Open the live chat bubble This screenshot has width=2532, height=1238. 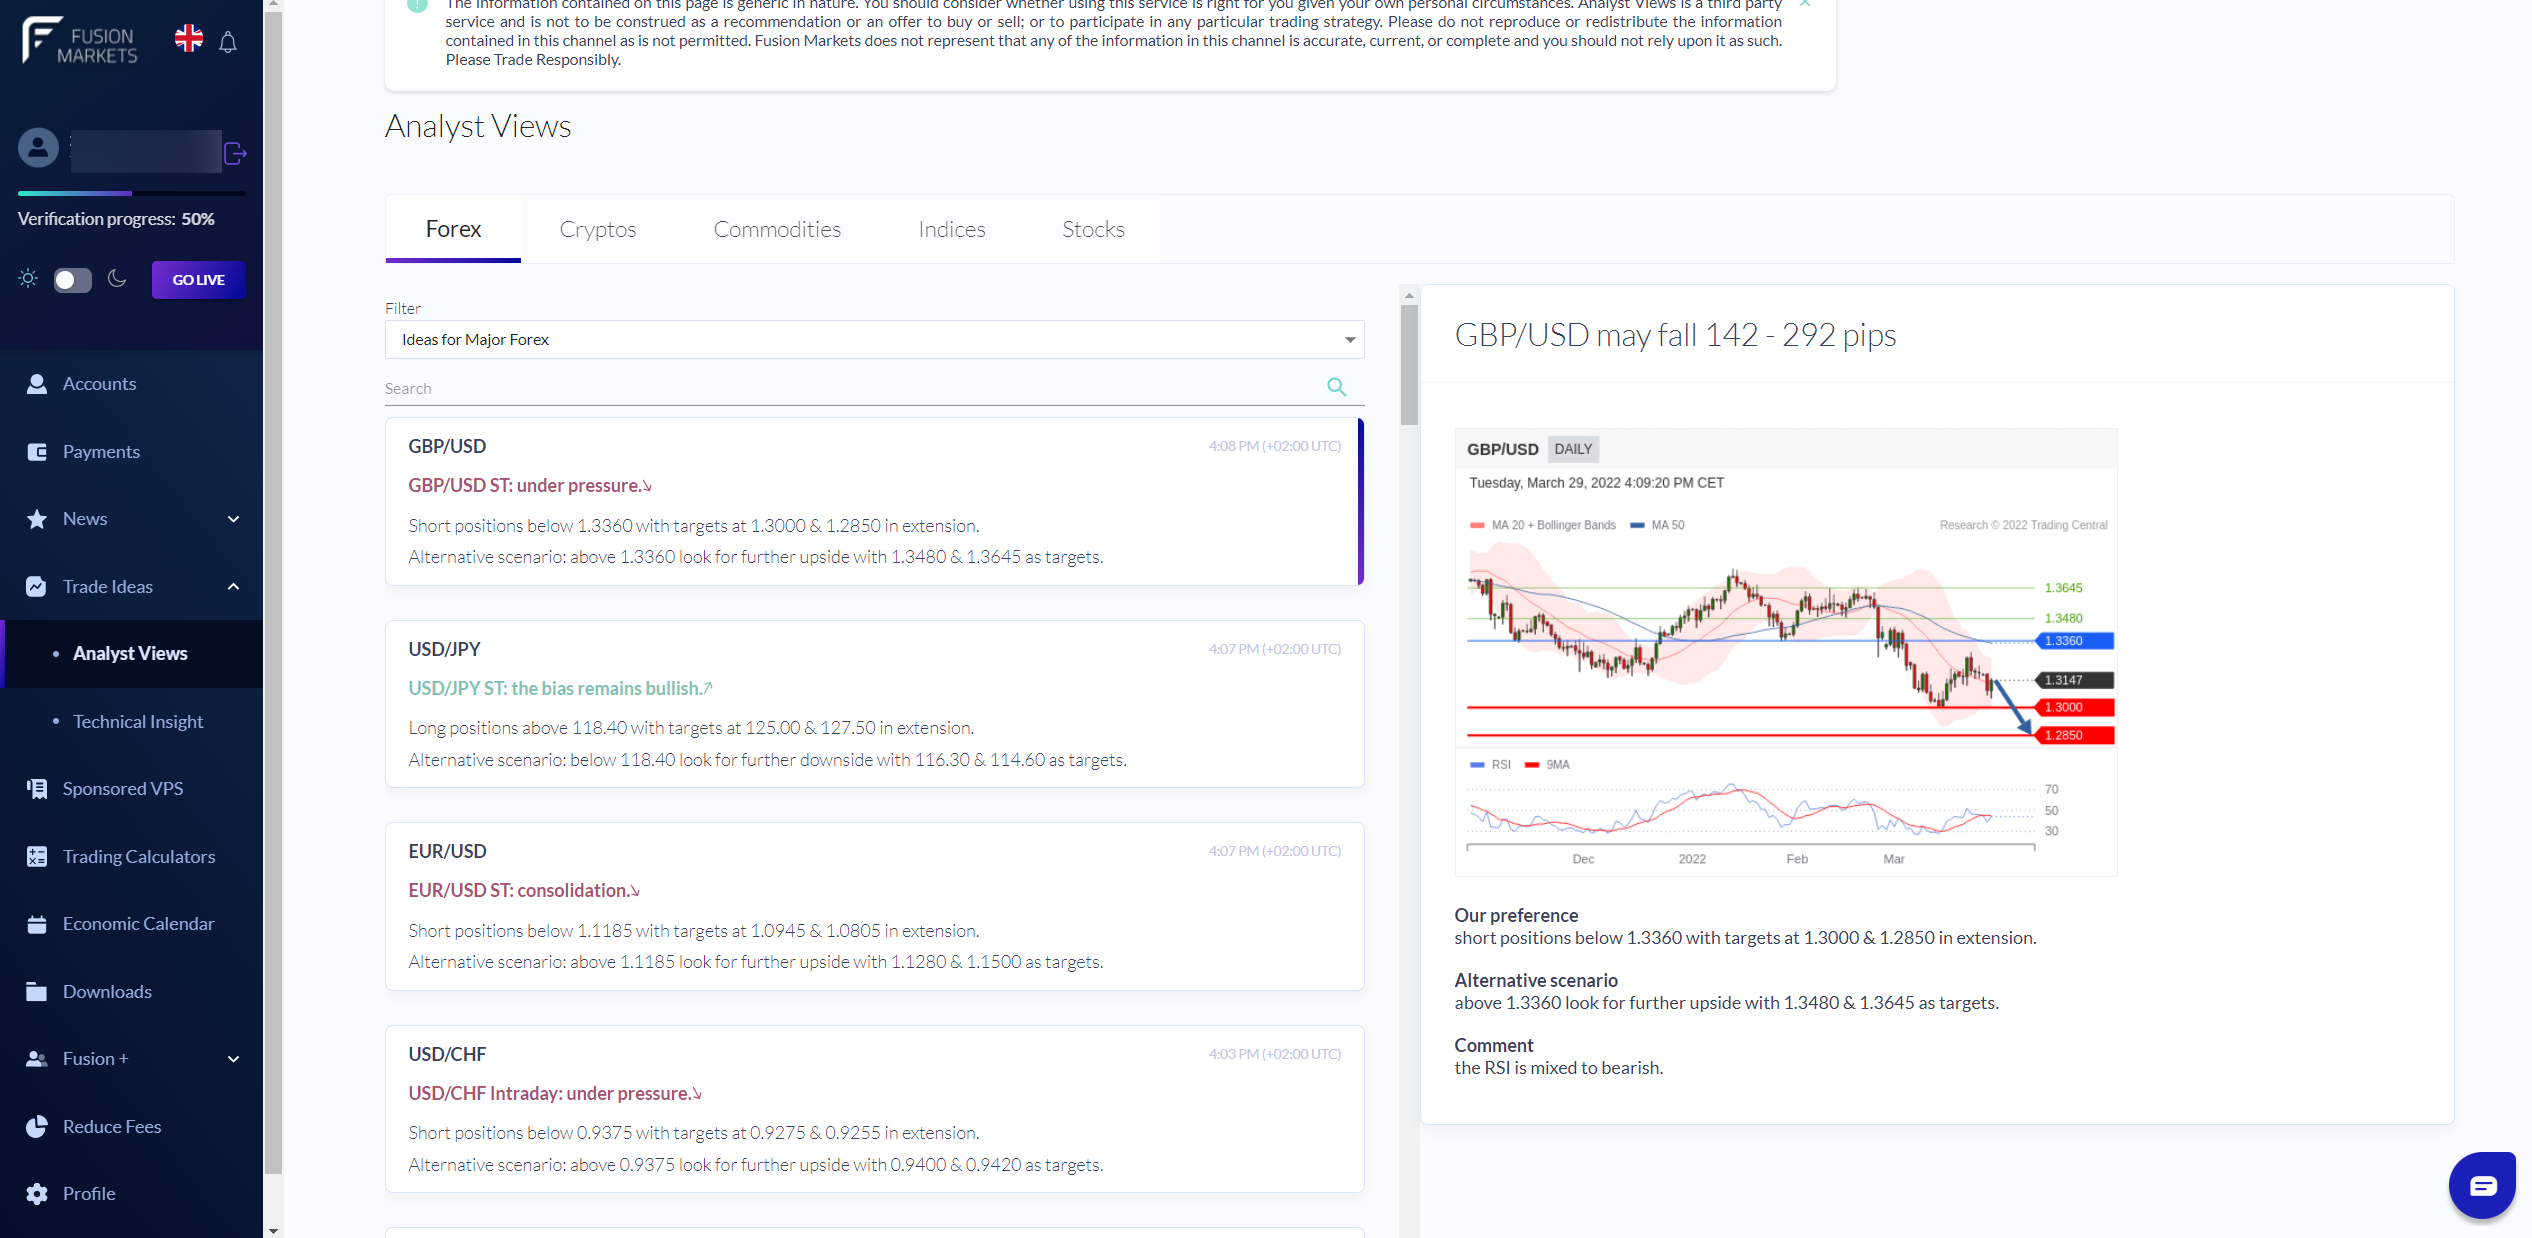[x=2482, y=1185]
